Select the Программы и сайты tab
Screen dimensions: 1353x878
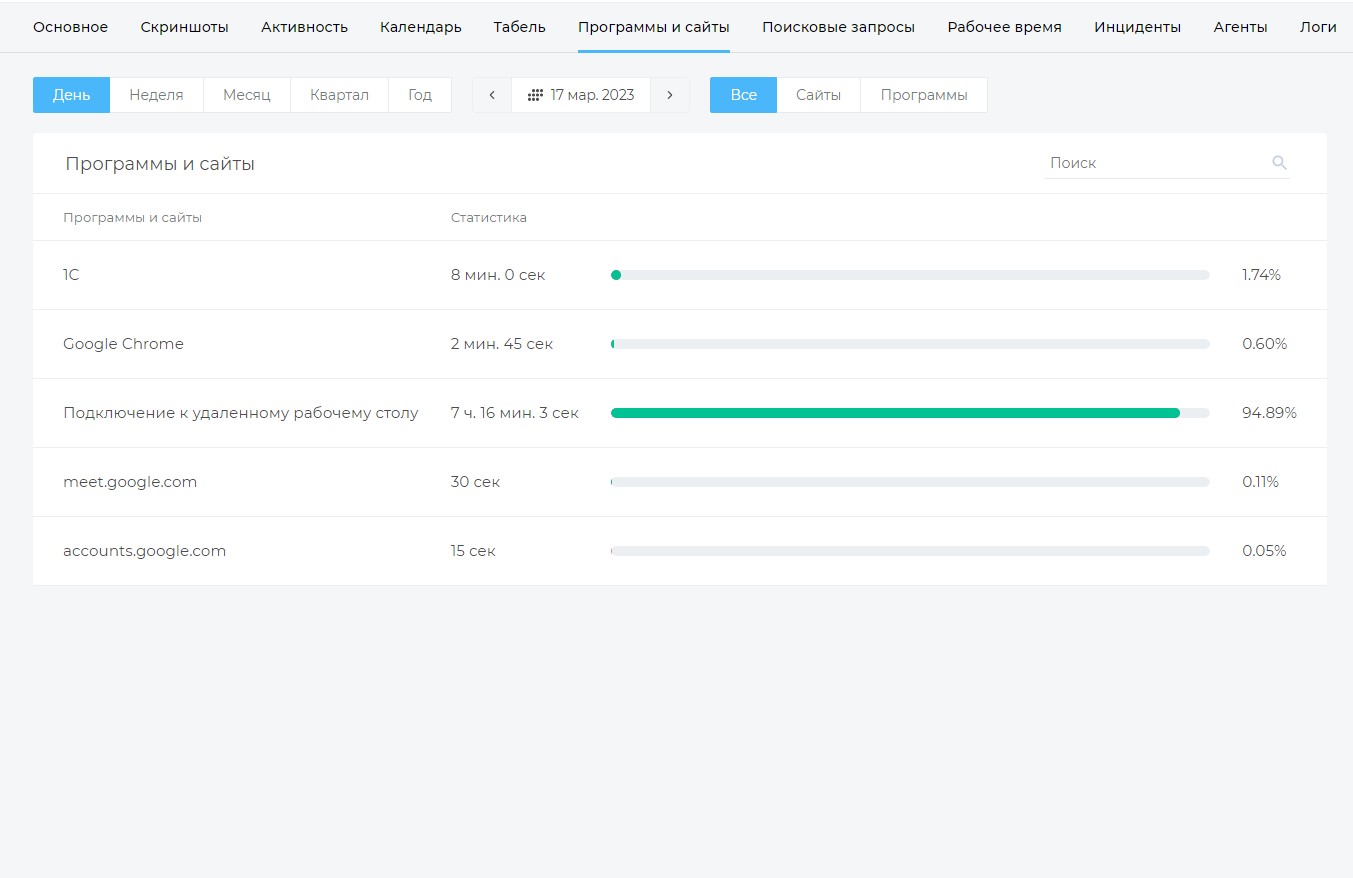654,27
